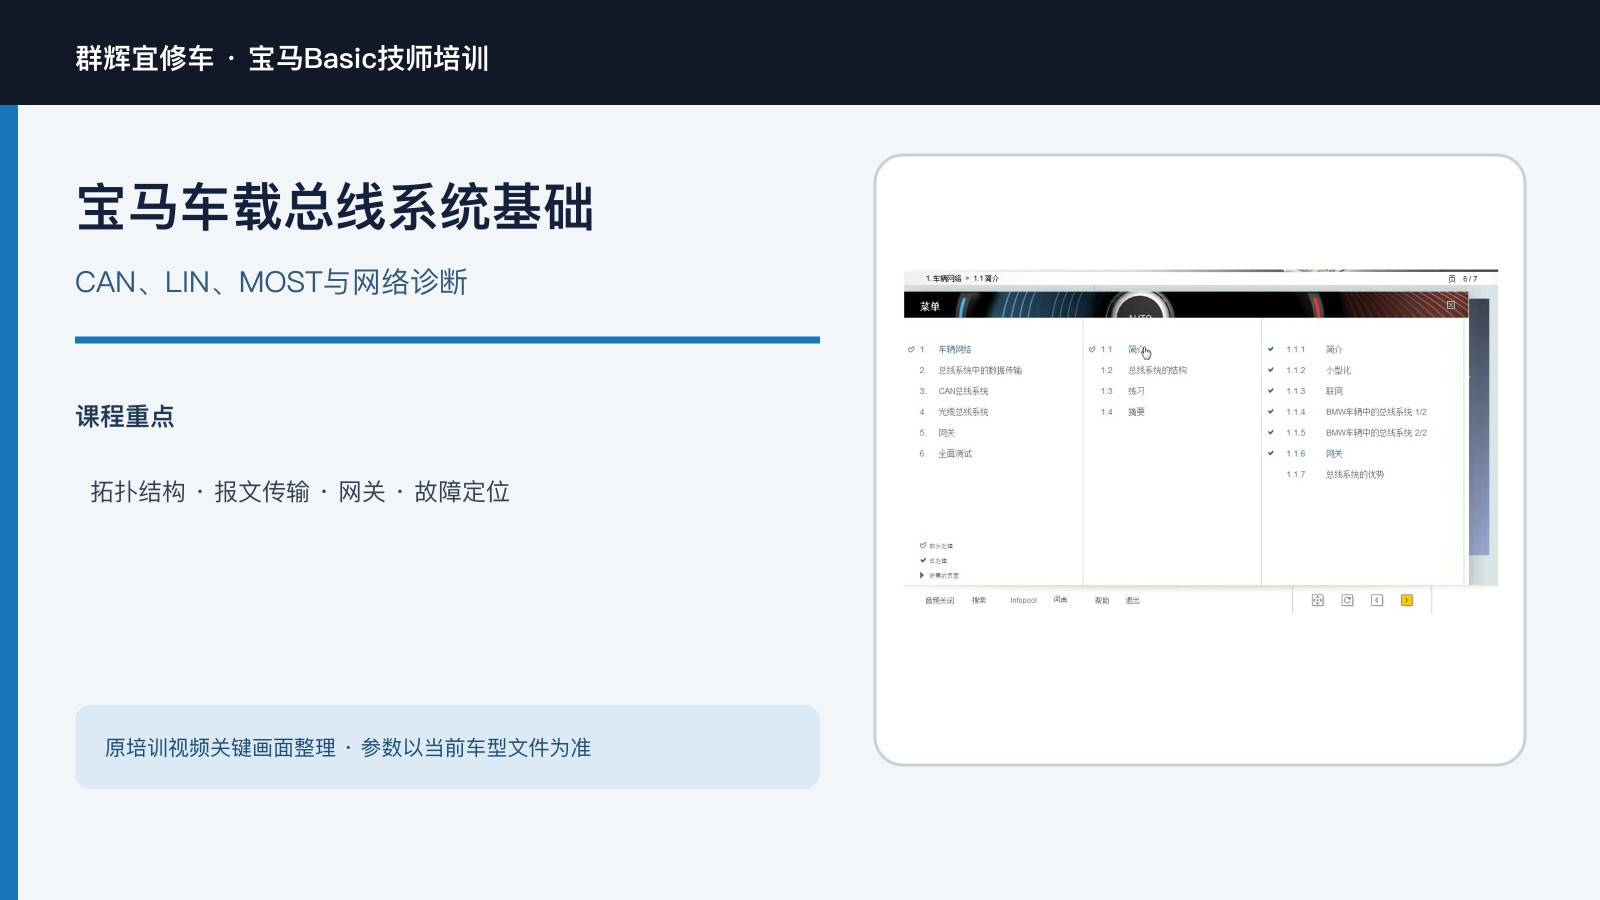The image size is (1600, 900).
Task: Click the page counter 6 / 7
Action: click(x=1469, y=279)
